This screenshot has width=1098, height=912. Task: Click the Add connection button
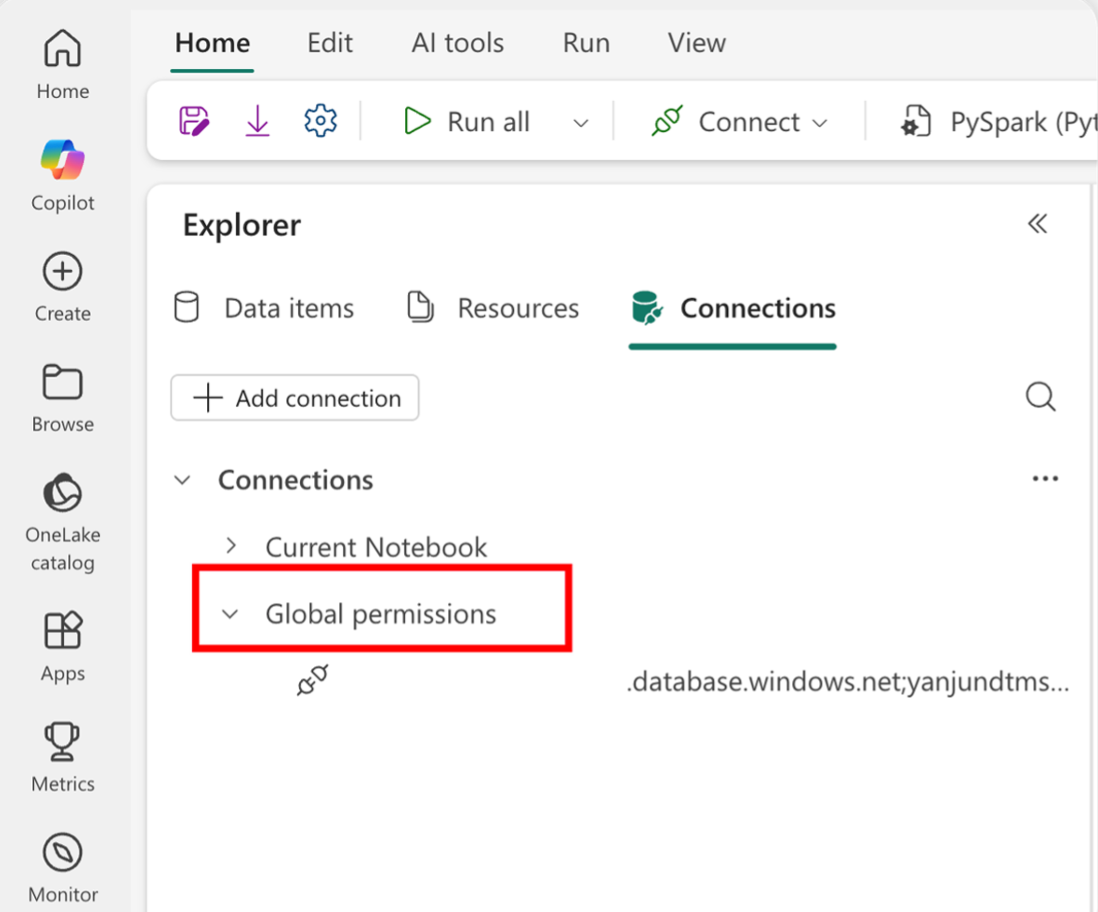pos(295,398)
